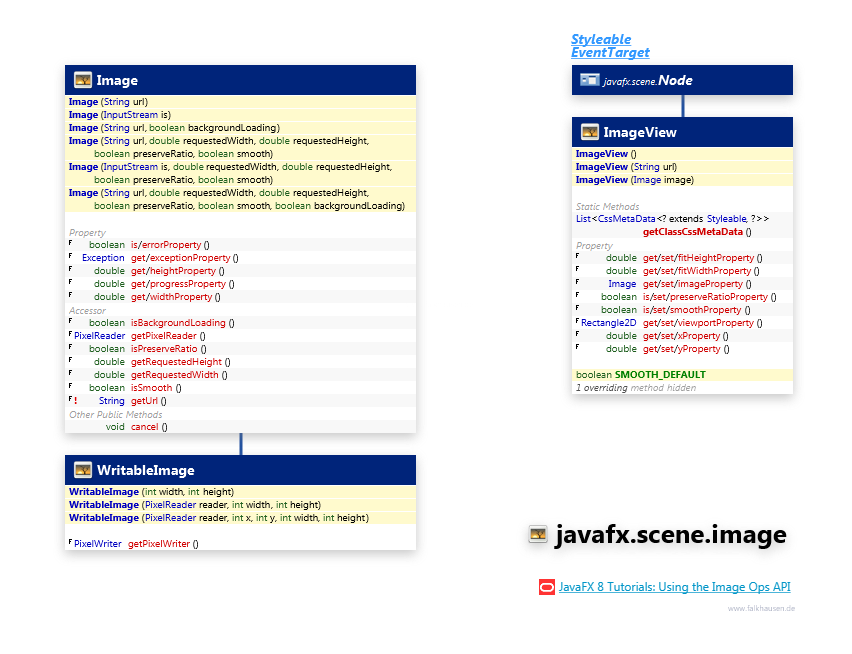Image resolution: width=852 pixels, height=654 pixels.
Task: Click the SMOOTH_DEFAULT constant field
Action: coord(660,375)
